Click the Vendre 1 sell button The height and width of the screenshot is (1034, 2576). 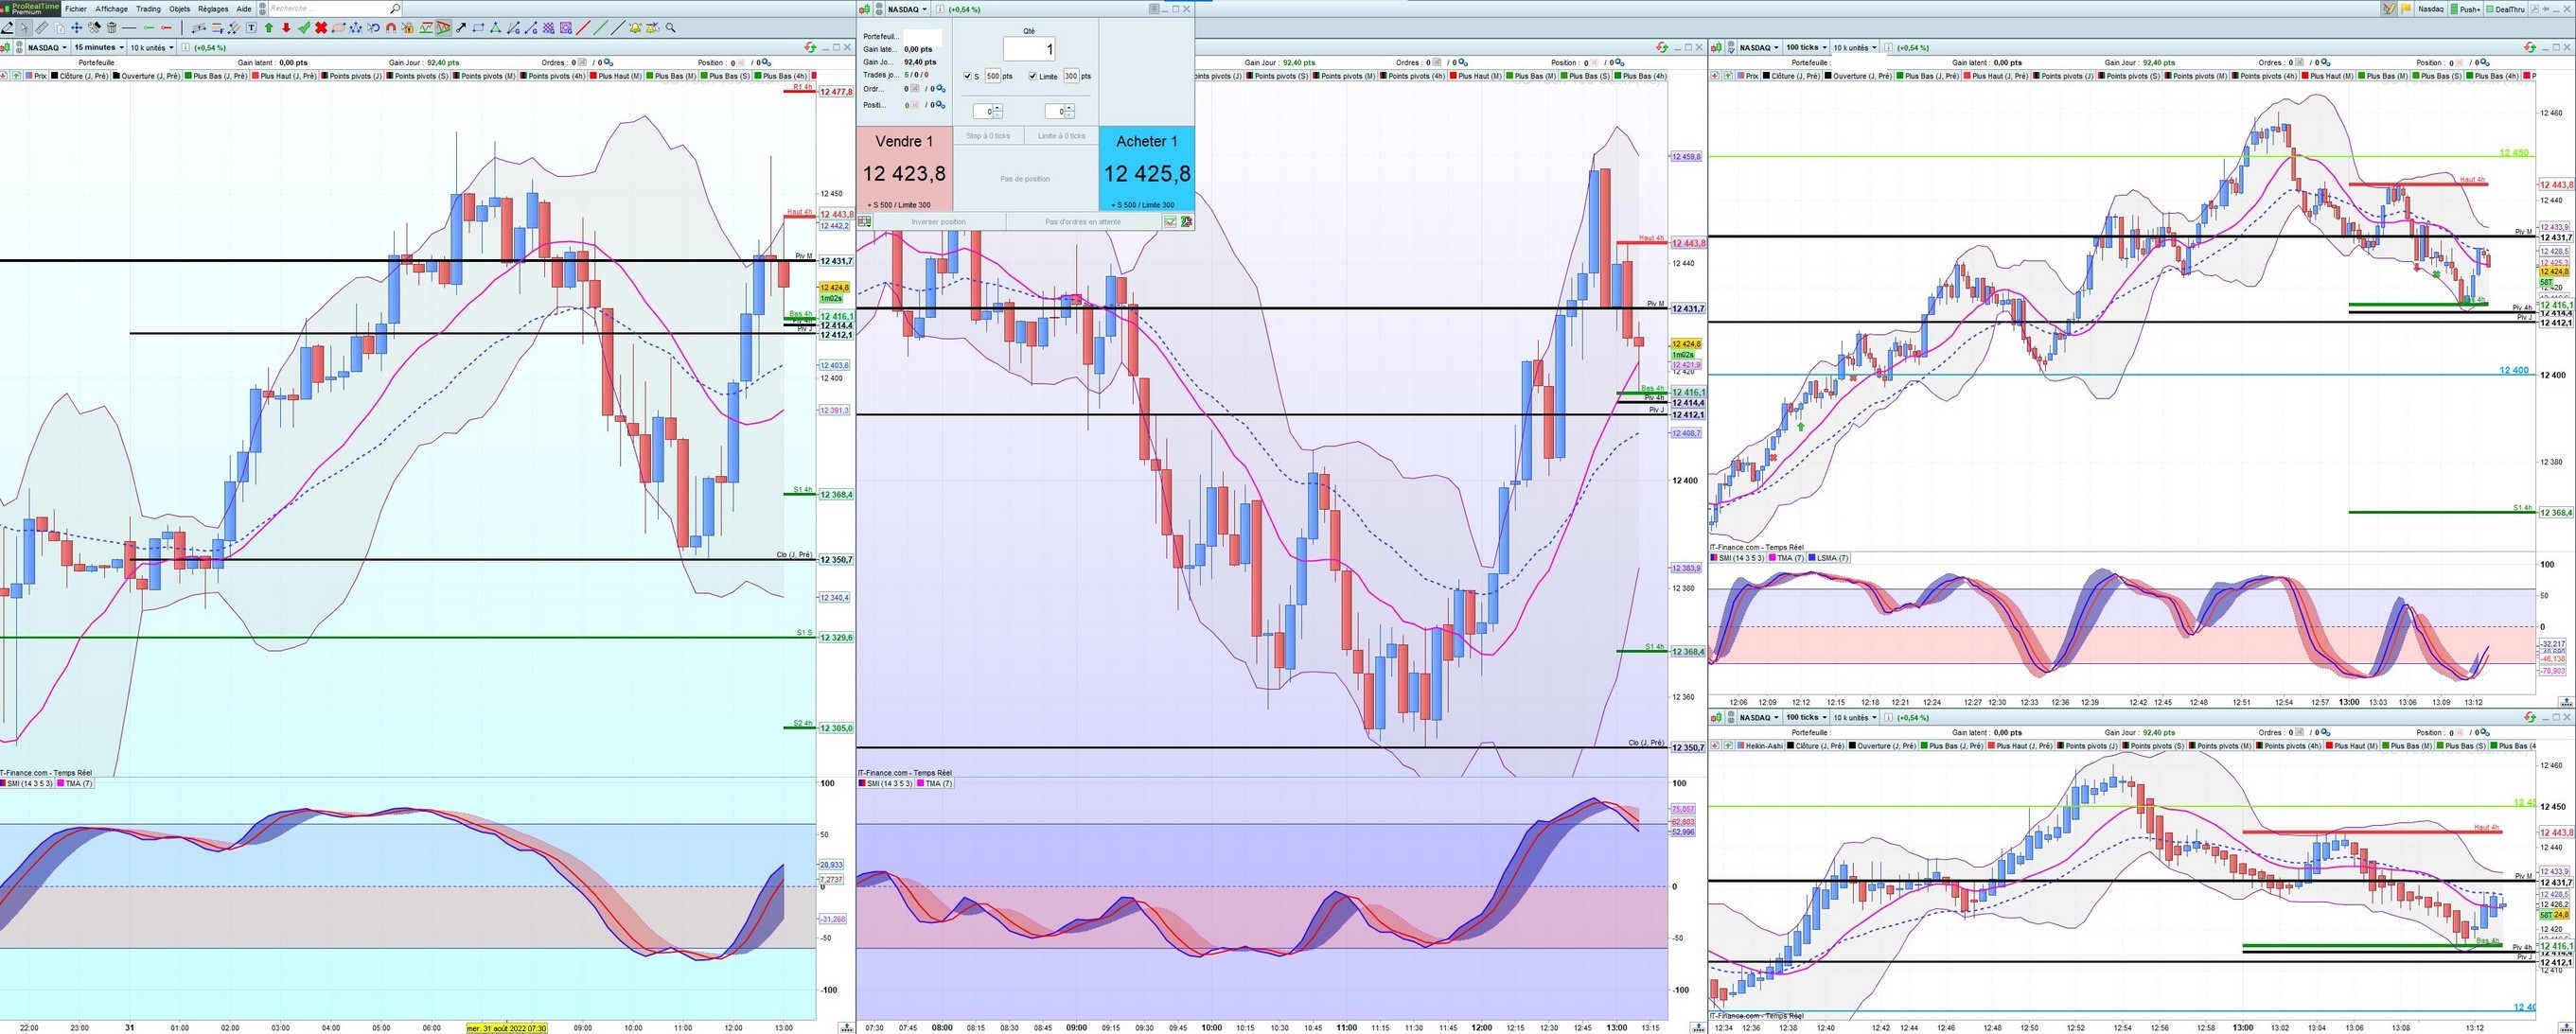(x=904, y=167)
